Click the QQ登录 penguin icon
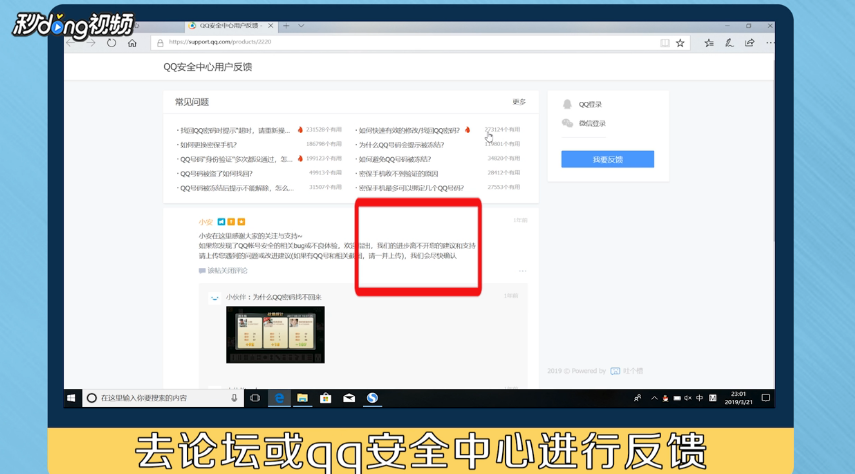855x474 pixels. 567,104
